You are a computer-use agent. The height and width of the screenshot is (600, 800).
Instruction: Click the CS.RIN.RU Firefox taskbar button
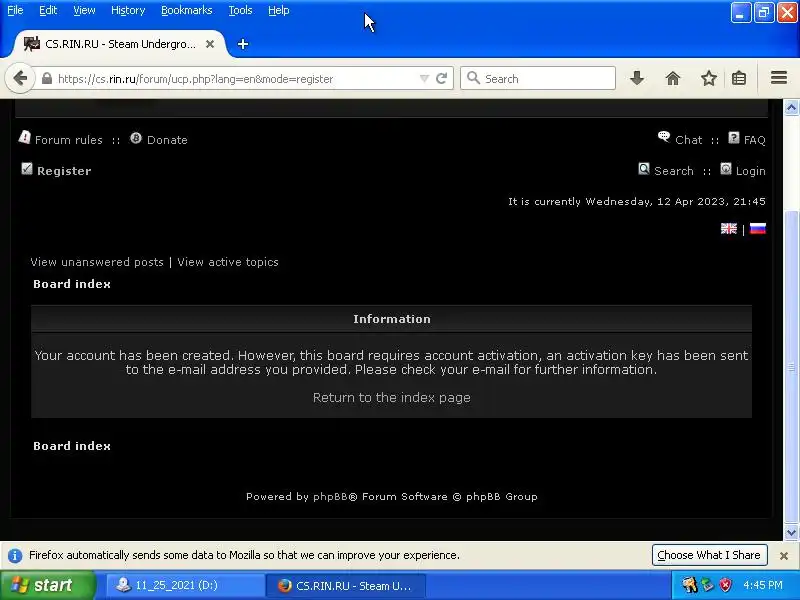[x=345, y=586]
